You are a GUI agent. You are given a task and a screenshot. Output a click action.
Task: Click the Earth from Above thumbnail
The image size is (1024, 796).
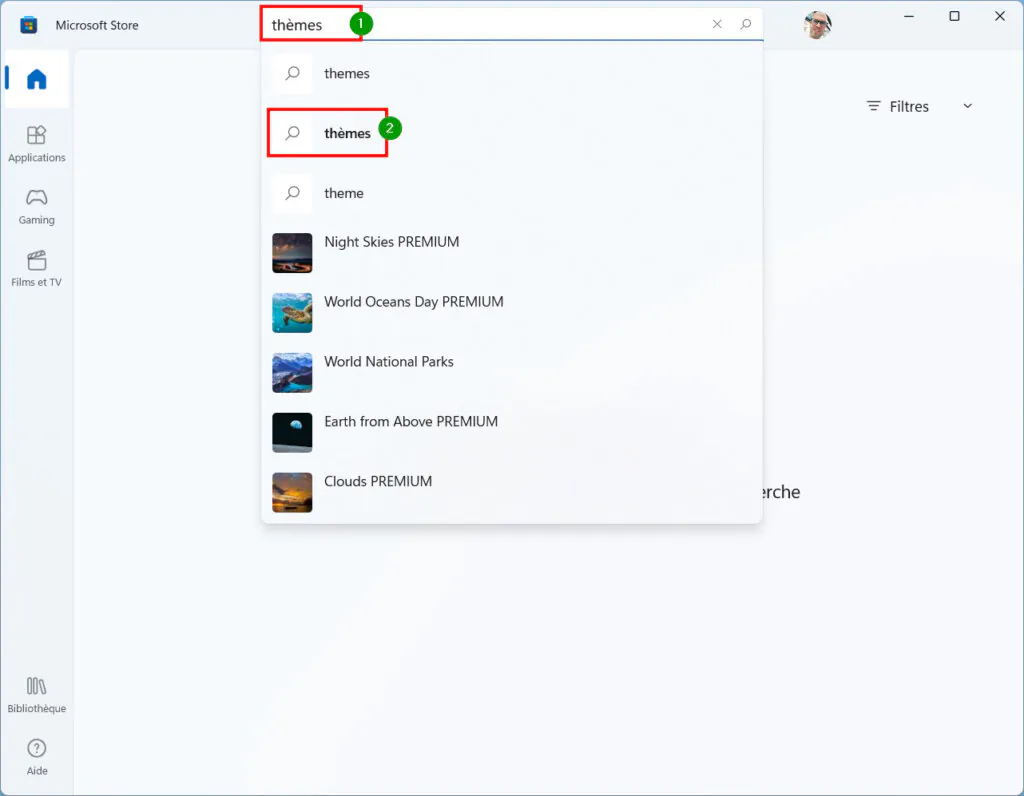[x=292, y=432]
